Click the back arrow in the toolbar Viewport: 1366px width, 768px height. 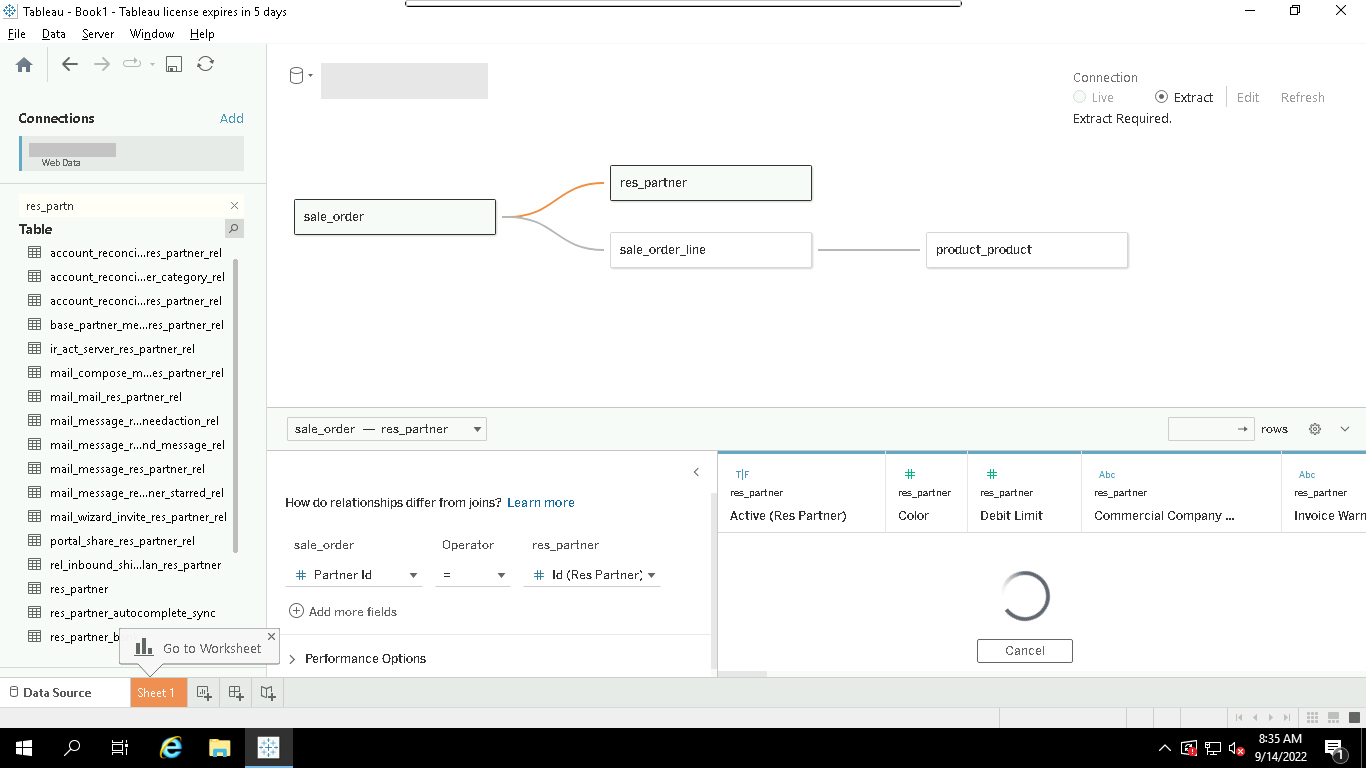[x=70, y=64]
